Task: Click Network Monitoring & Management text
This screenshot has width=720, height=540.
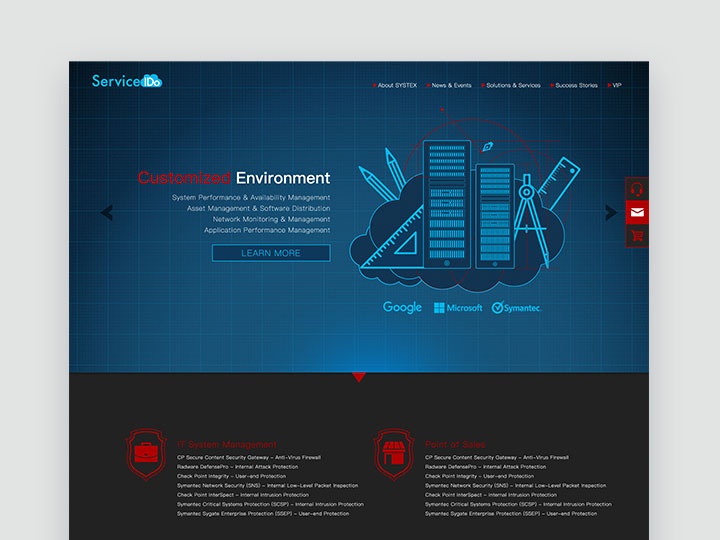Action: tap(271, 219)
